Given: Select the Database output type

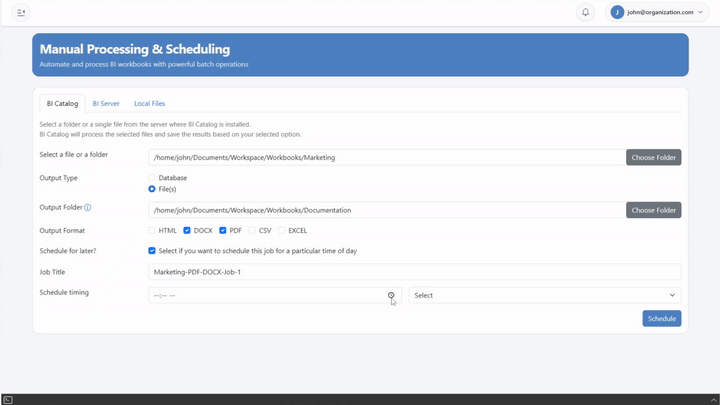Looking at the screenshot, I should click(152, 178).
